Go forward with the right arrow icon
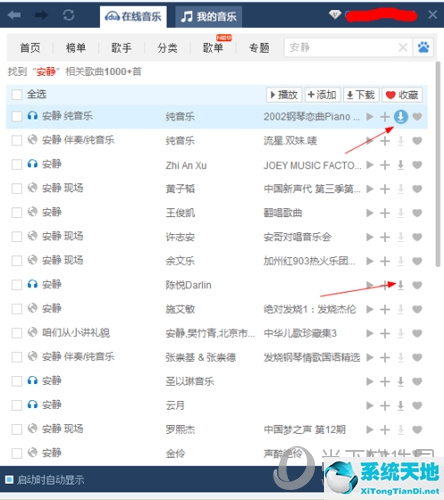This screenshot has height=500, width=444. coord(41,15)
